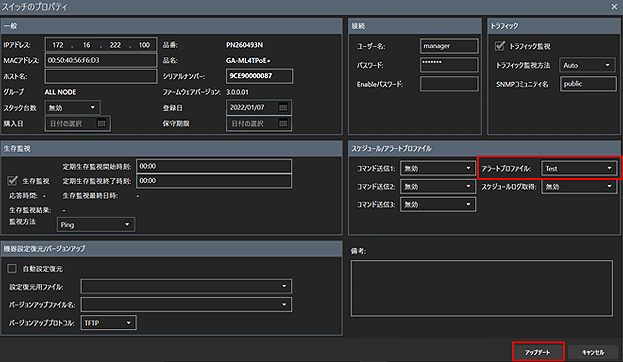This screenshot has height=362, width=623.
Task: Click the Enableパスワード input field
Action: [x=449, y=84]
